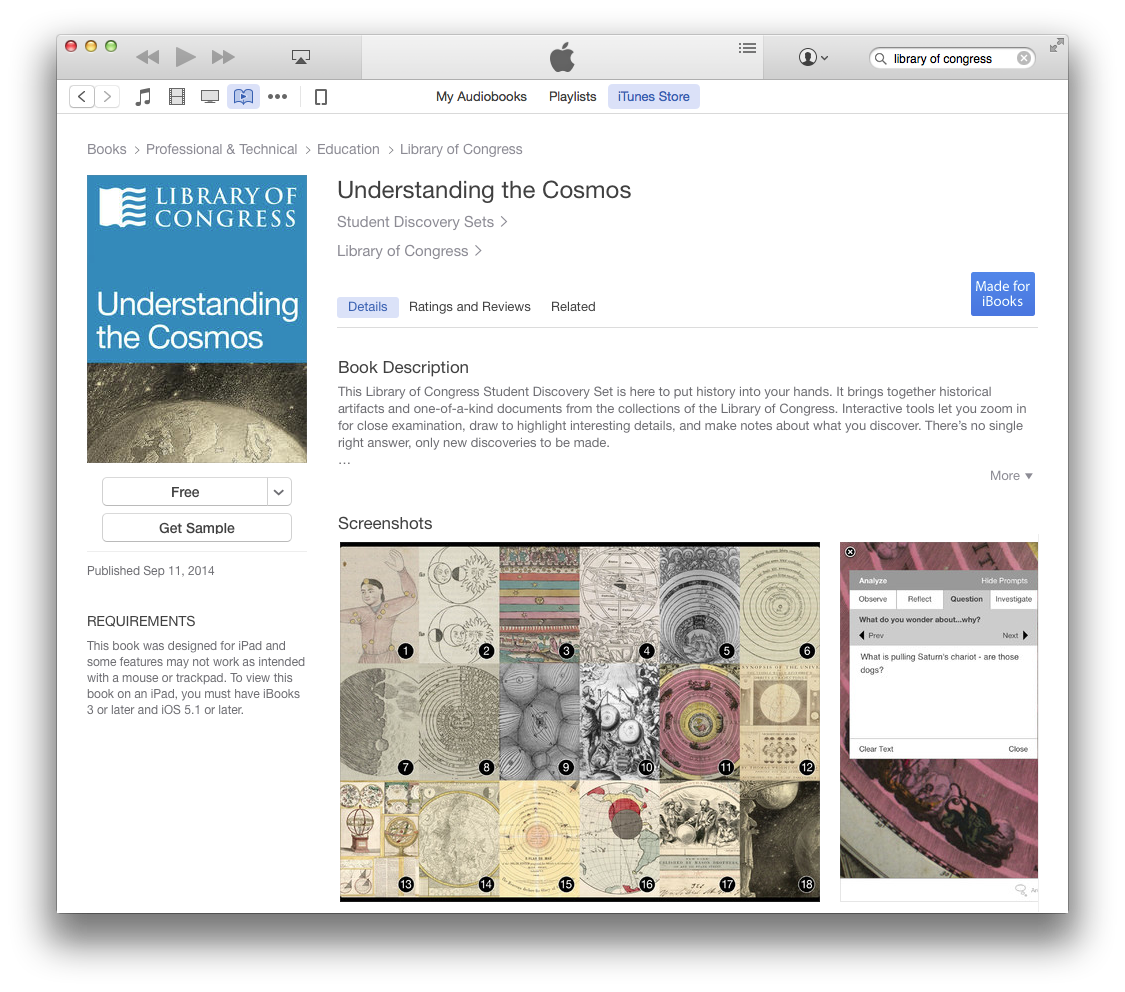Go back using the left arrow button
This screenshot has height=992, width=1125.
(x=81, y=96)
